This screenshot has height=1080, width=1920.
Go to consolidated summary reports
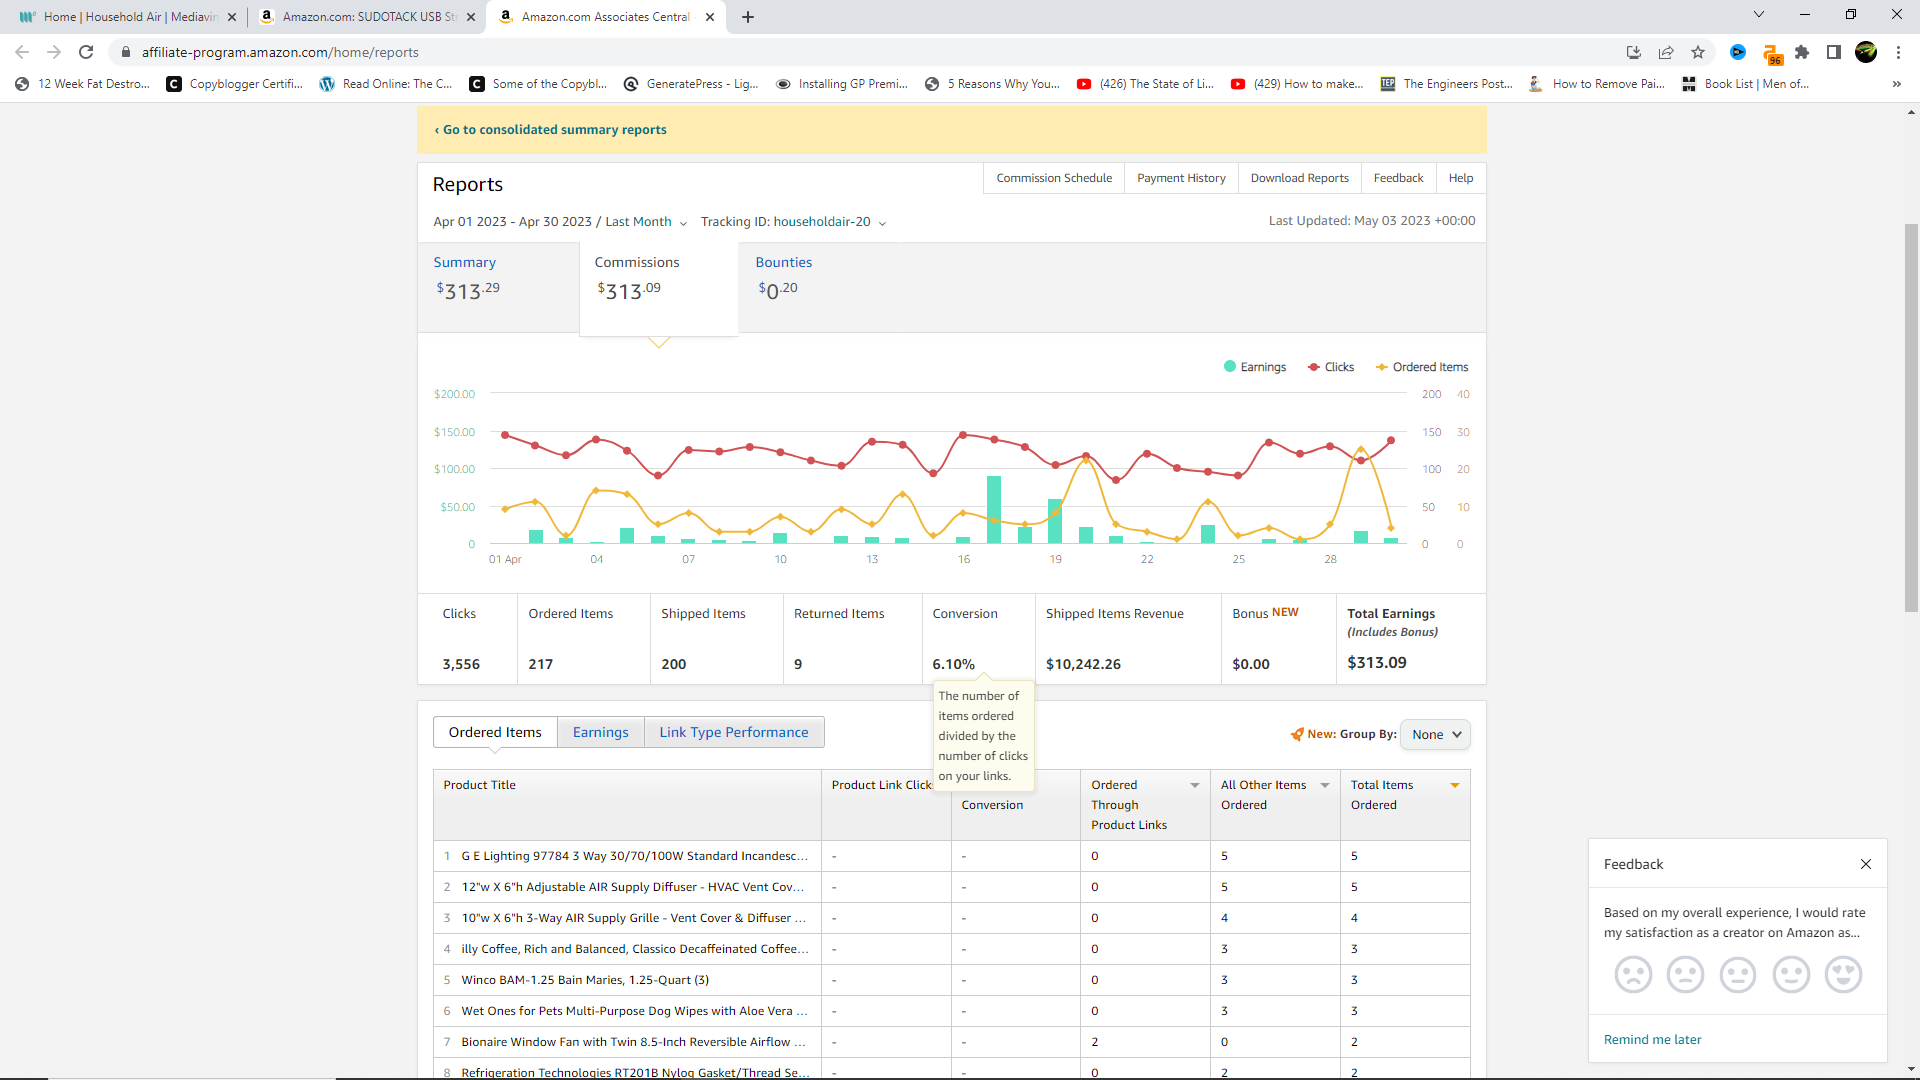(x=551, y=130)
